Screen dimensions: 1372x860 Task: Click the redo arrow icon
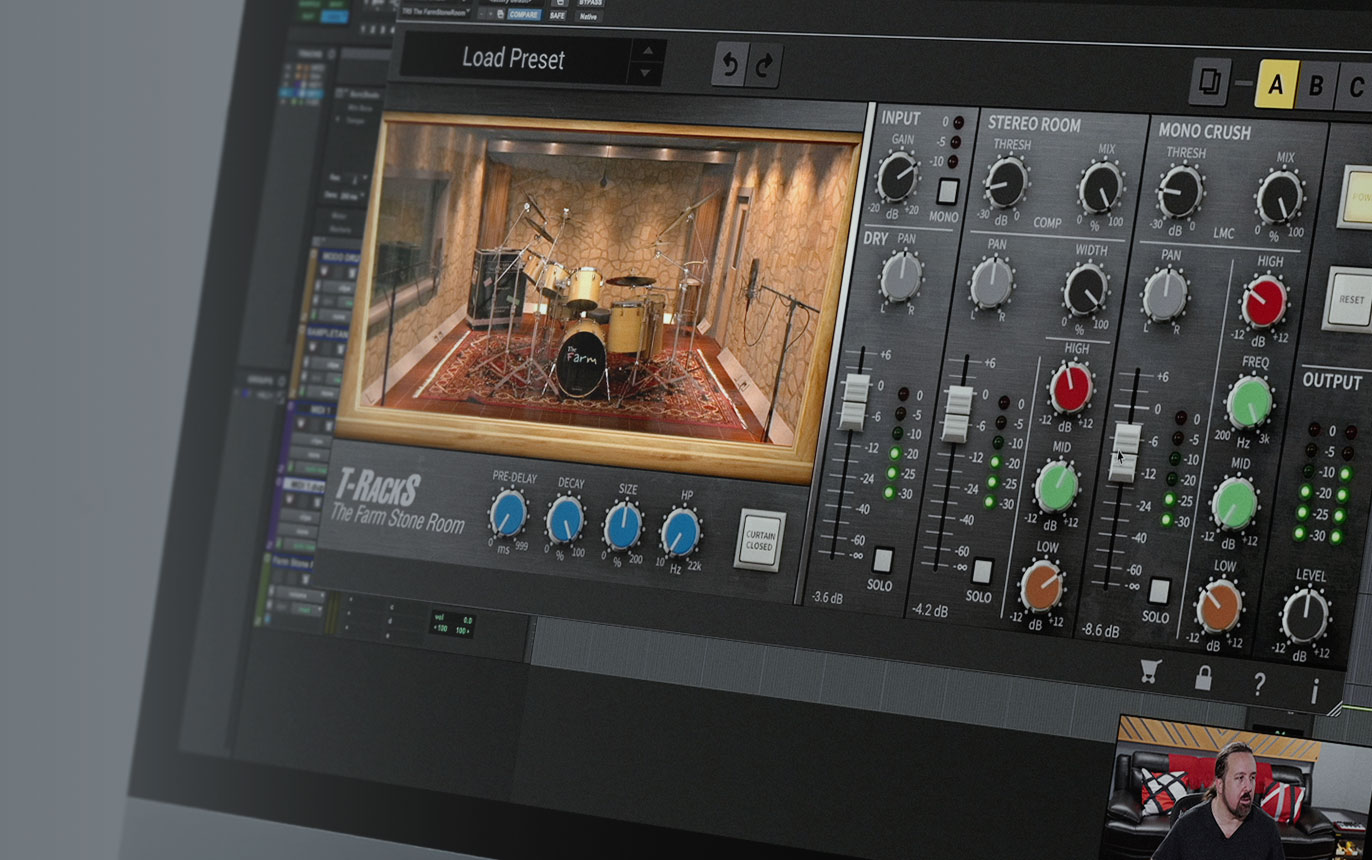point(764,66)
